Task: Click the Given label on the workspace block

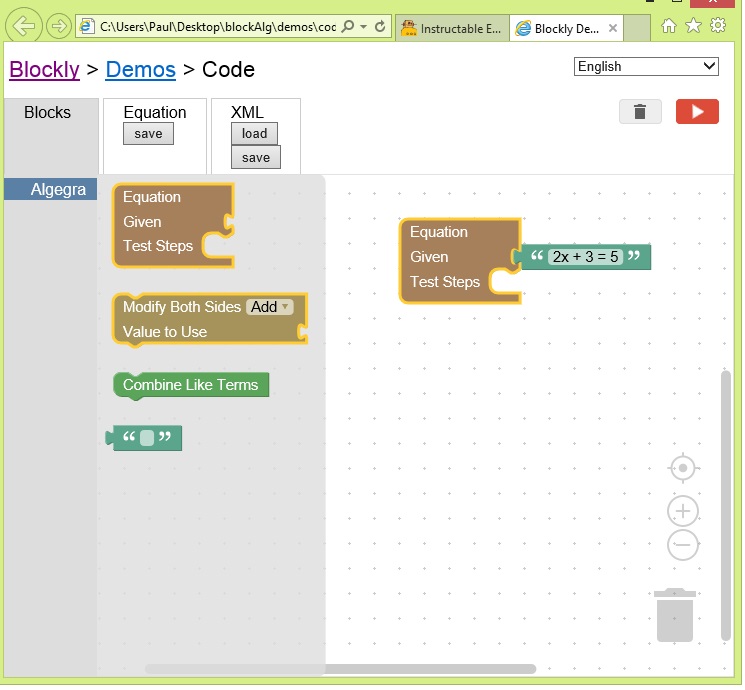Action: [x=431, y=258]
